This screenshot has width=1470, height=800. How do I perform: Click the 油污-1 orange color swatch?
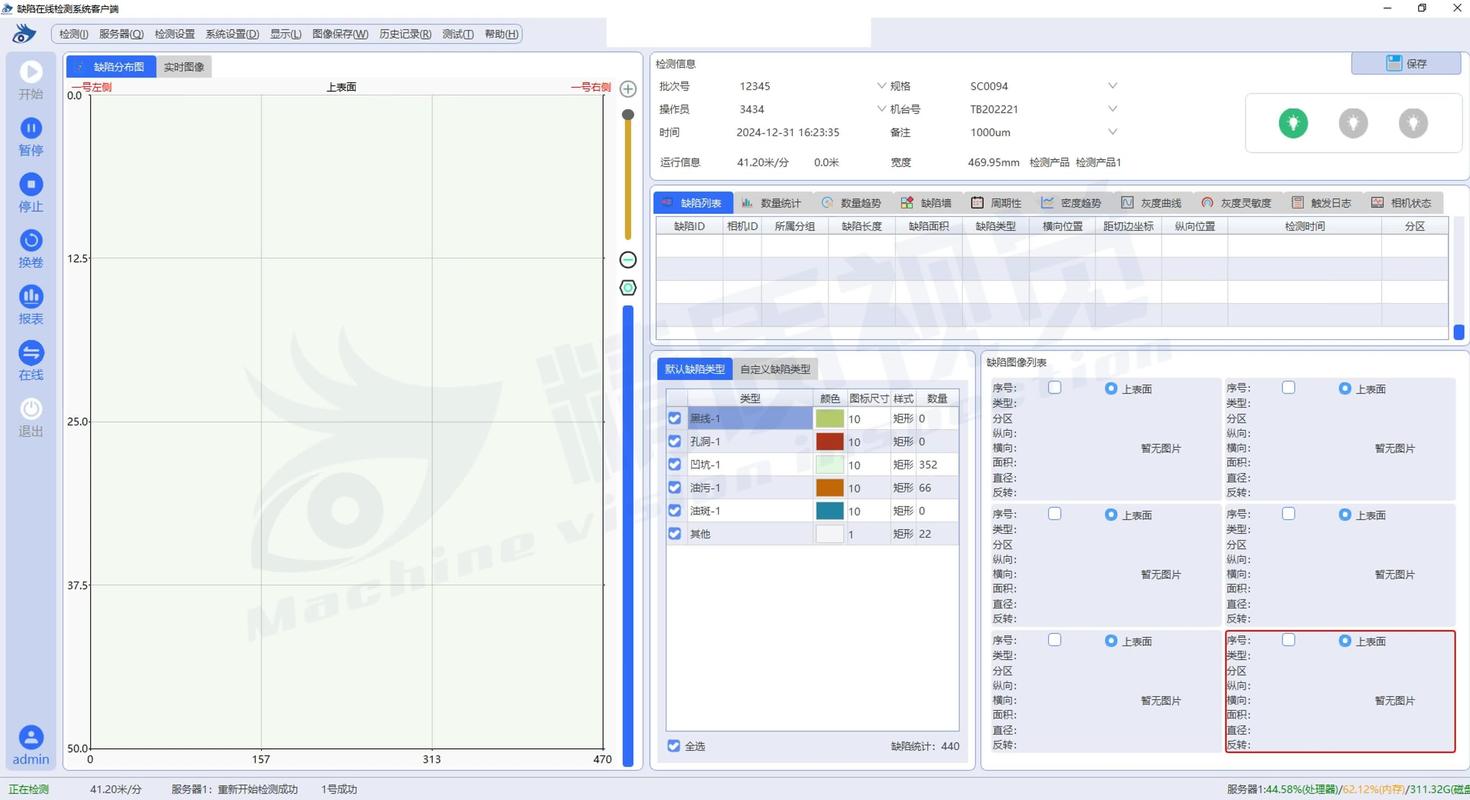830,488
